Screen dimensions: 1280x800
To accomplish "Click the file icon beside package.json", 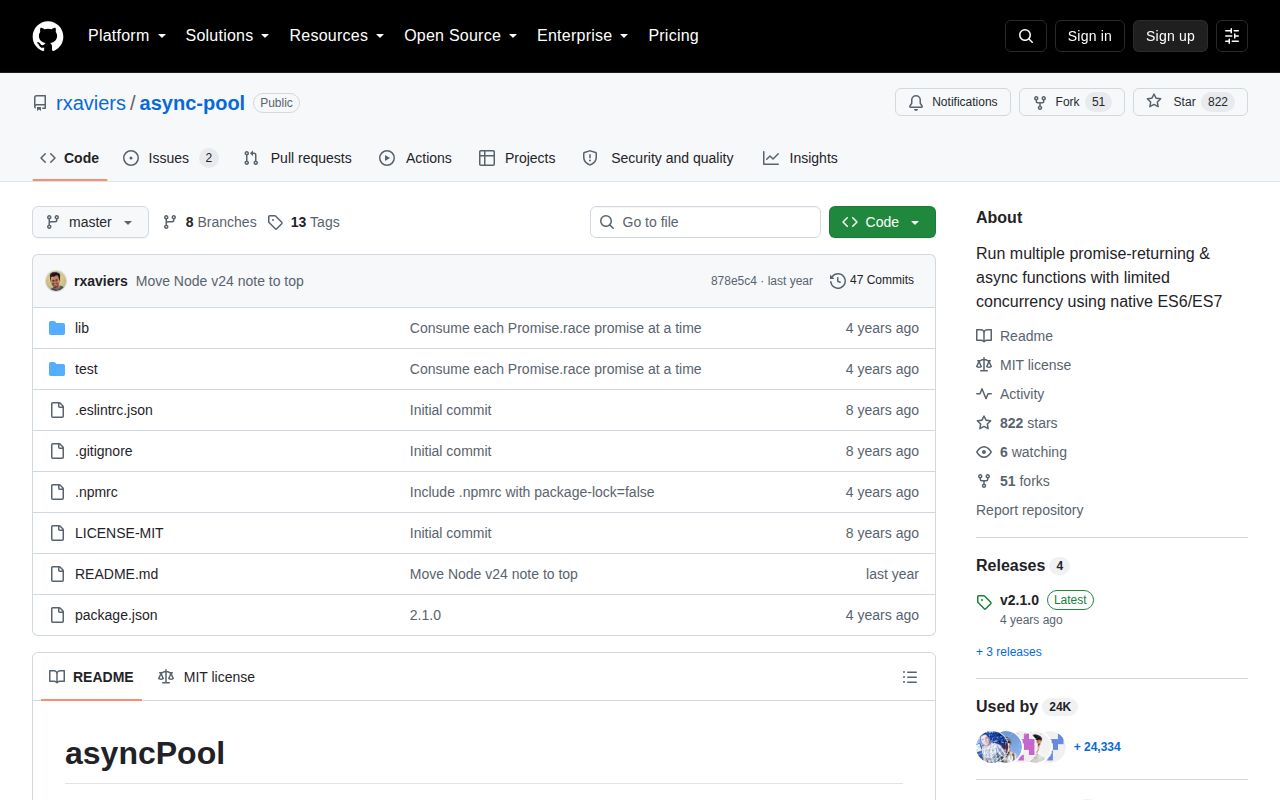I will click(x=57, y=615).
